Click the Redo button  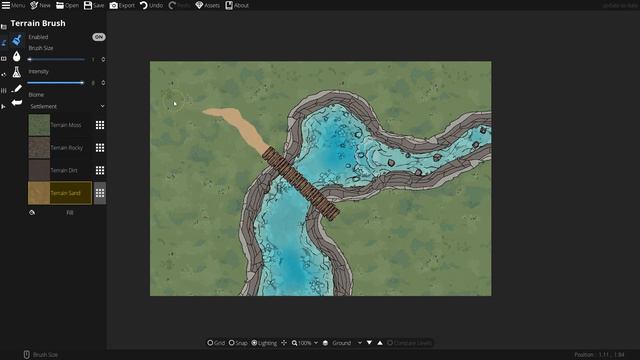tap(179, 5)
